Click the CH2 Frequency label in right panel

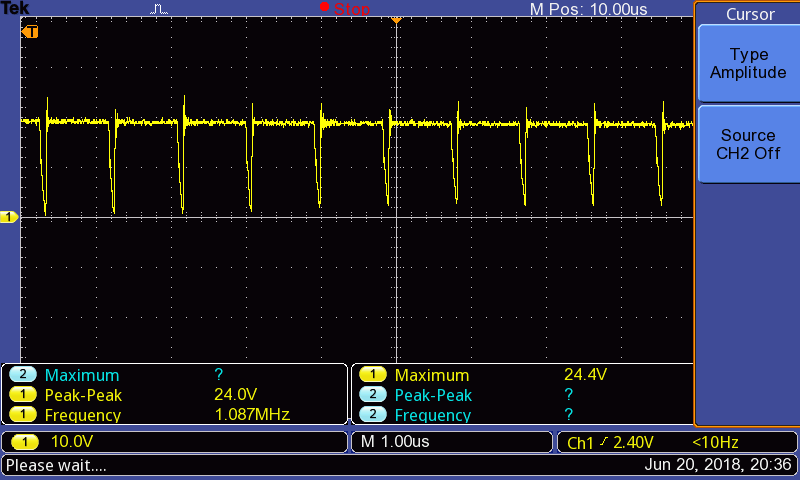(x=433, y=415)
